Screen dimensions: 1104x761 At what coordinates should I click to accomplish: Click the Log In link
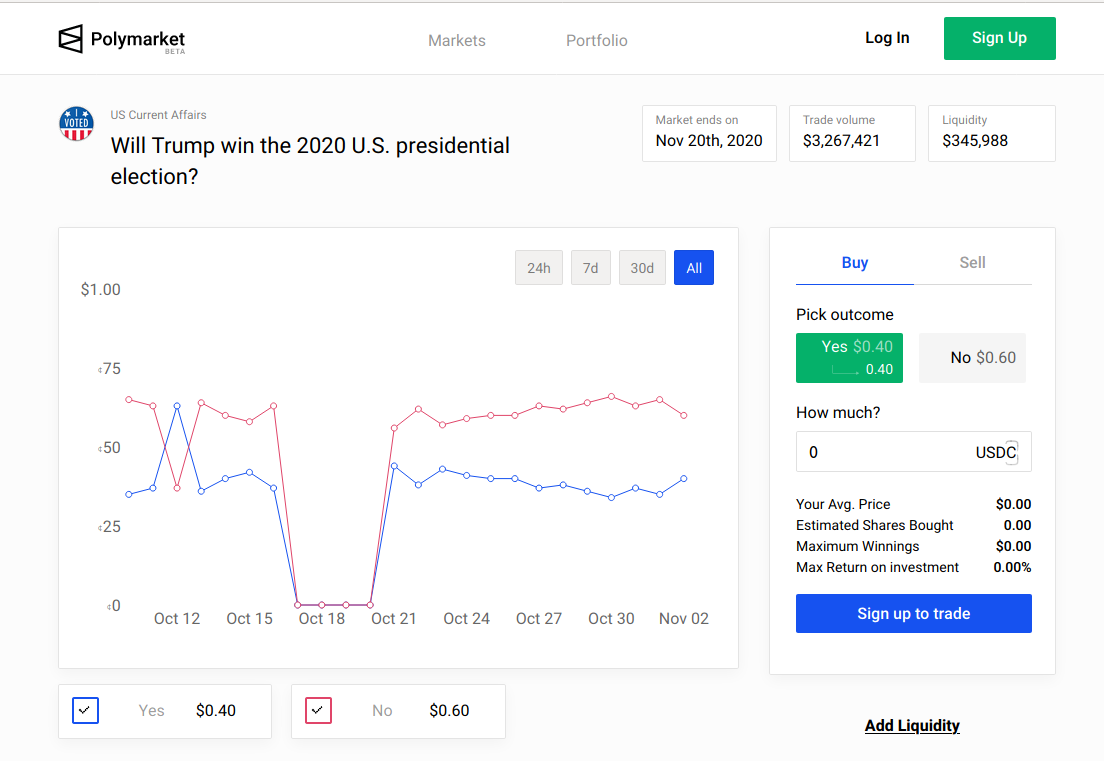[887, 38]
